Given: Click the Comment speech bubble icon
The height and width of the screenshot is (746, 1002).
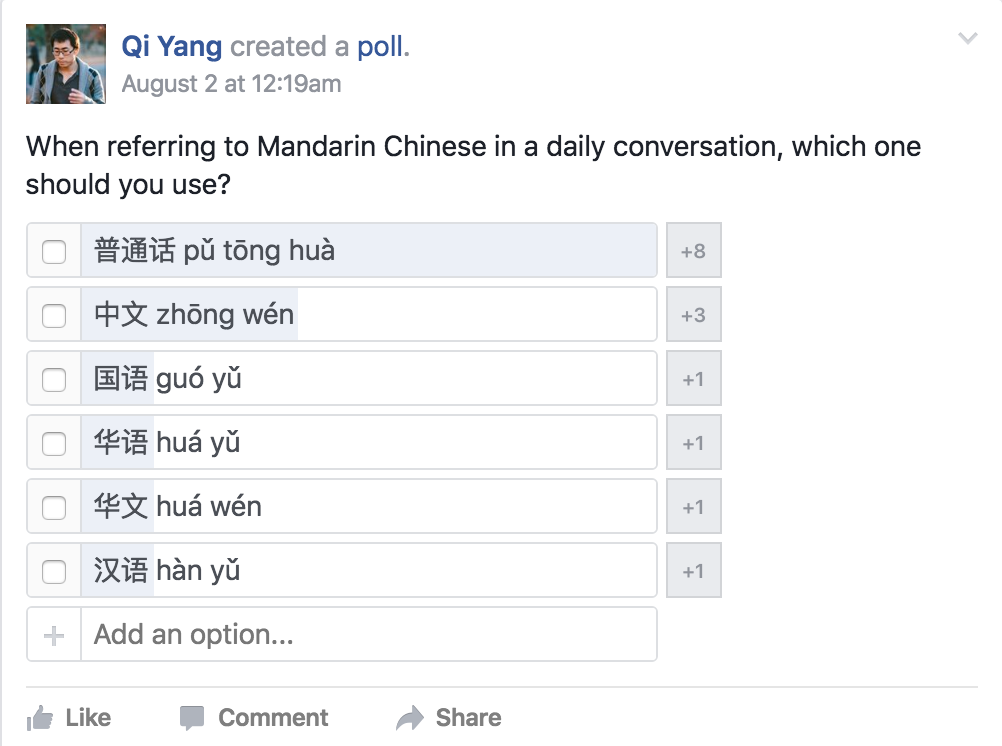Looking at the screenshot, I should 192,717.
